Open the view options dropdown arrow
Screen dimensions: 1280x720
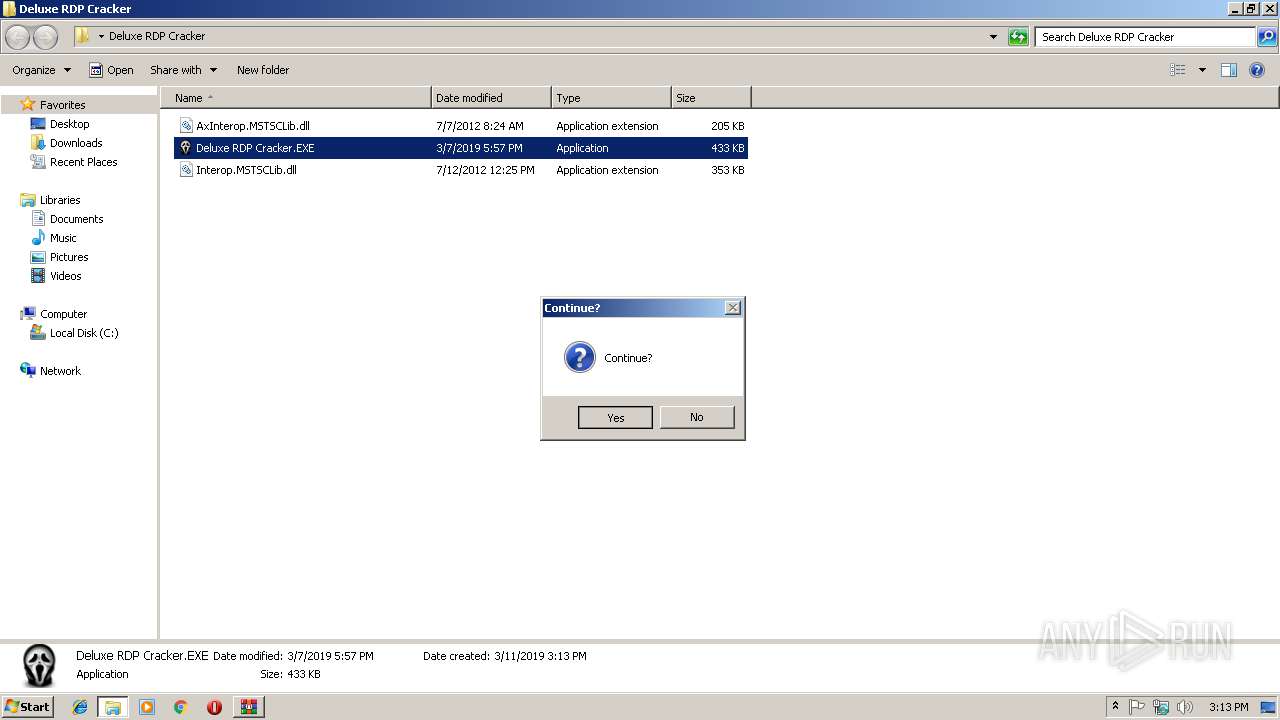click(x=1202, y=70)
